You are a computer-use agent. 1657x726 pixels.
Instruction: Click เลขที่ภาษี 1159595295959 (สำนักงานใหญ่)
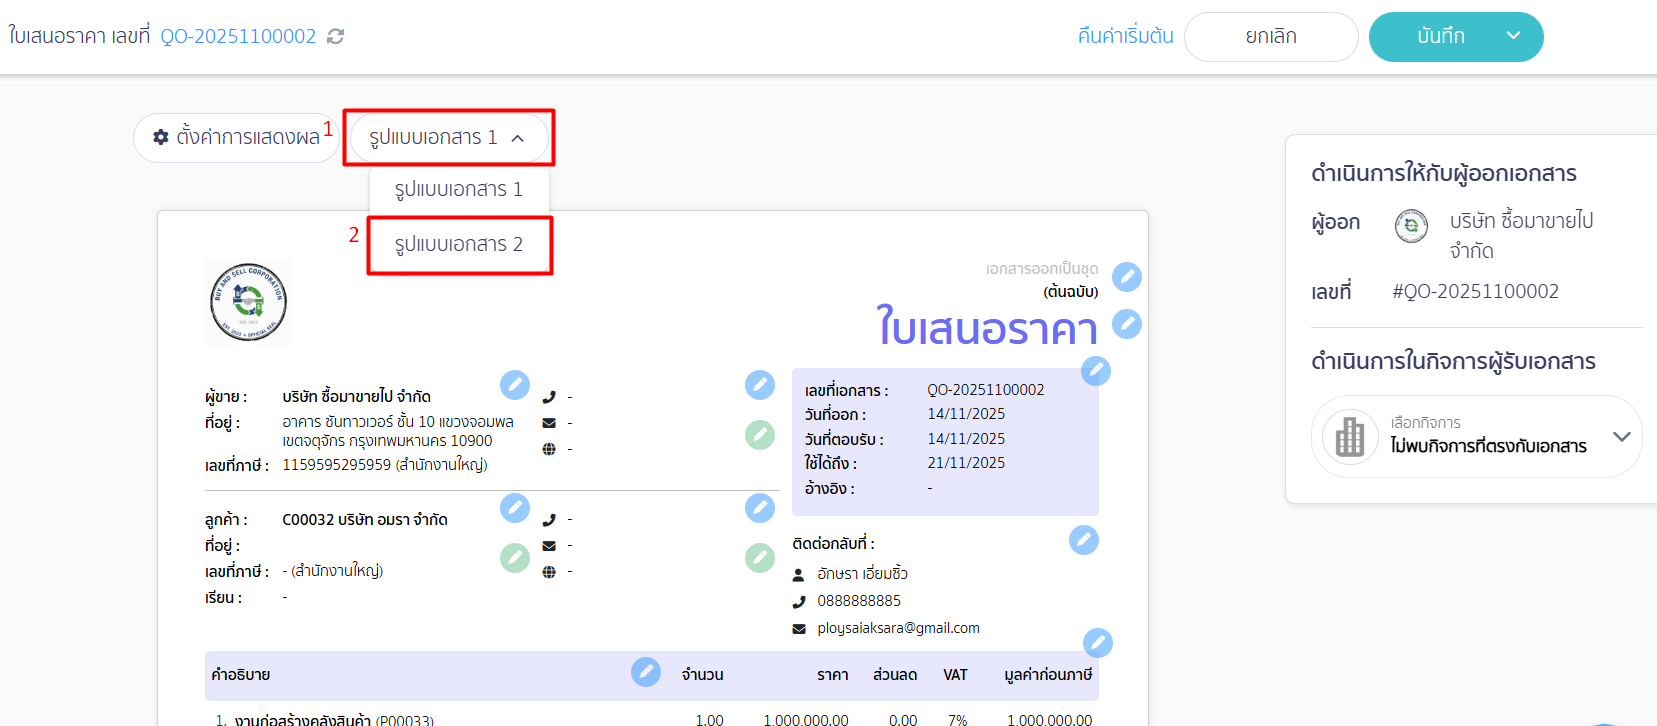pyautogui.click(x=385, y=465)
